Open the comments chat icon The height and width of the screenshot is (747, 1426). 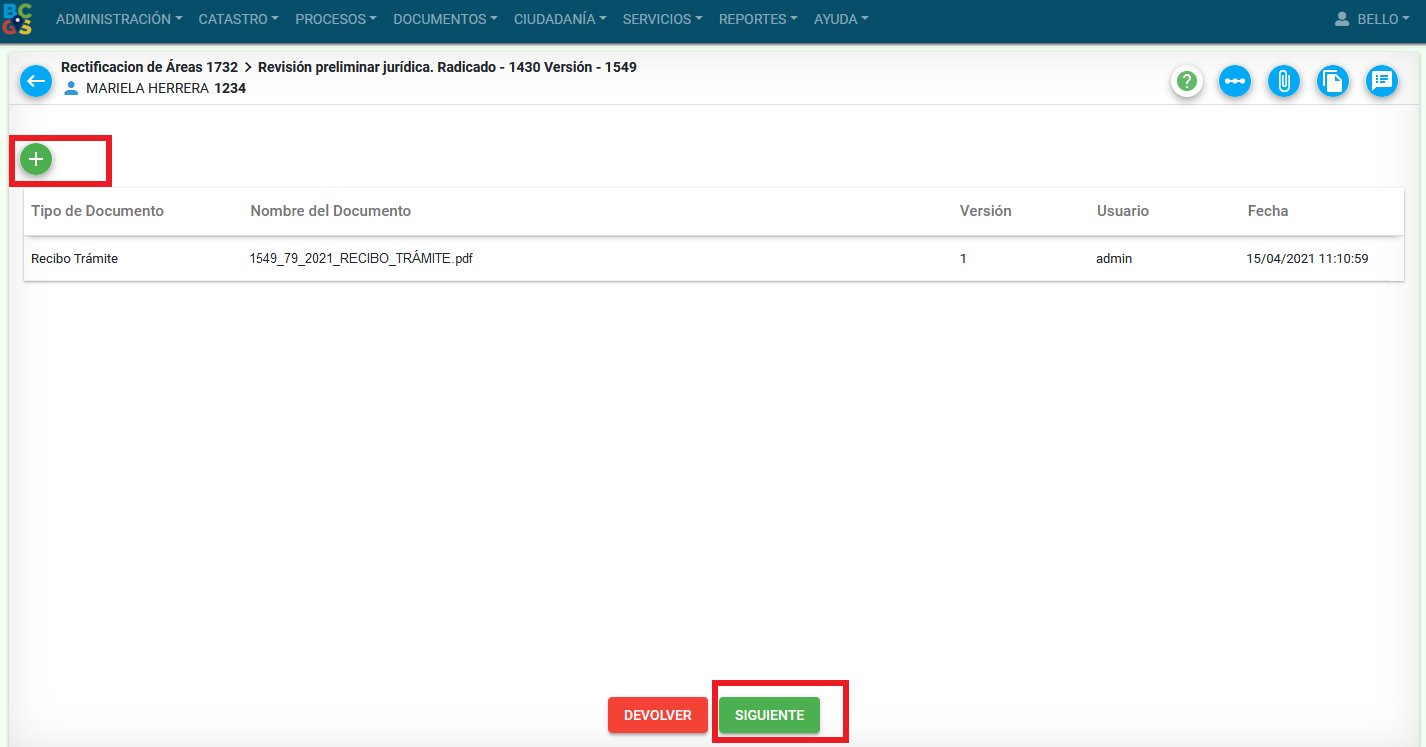(x=1381, y=82)
